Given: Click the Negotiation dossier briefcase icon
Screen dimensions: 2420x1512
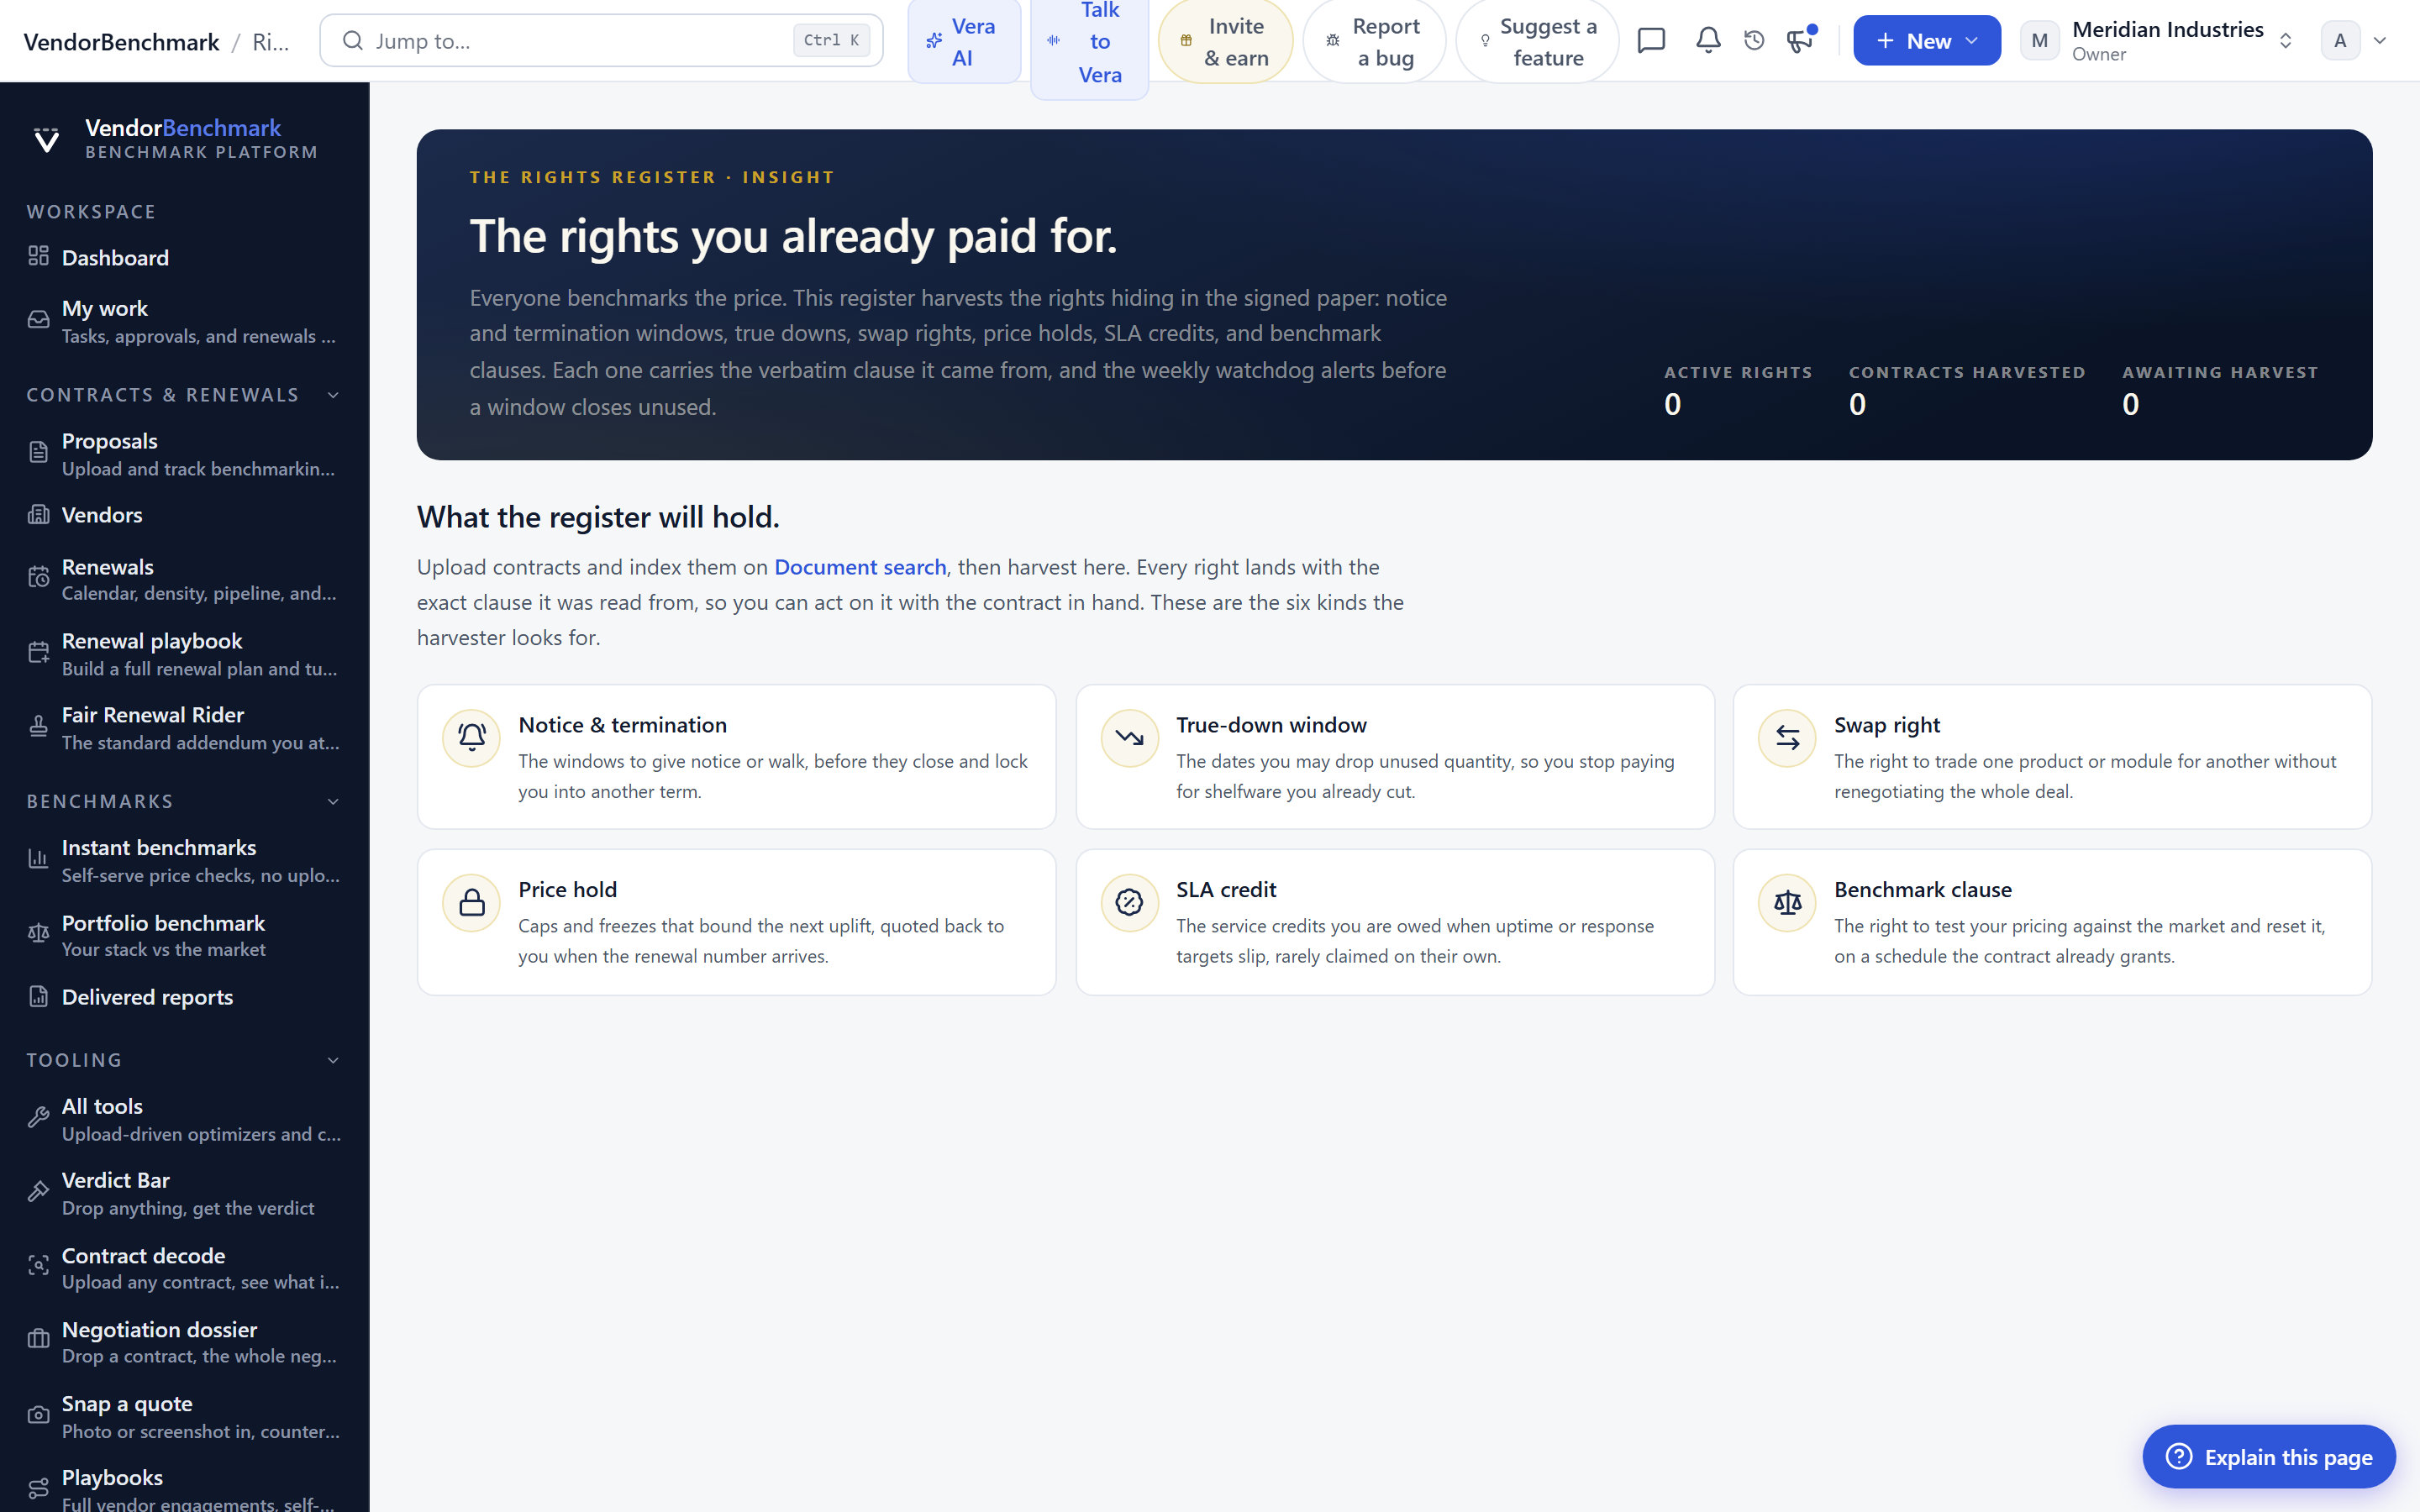Looking at the screenshot, I should (x=38, y=1340).
